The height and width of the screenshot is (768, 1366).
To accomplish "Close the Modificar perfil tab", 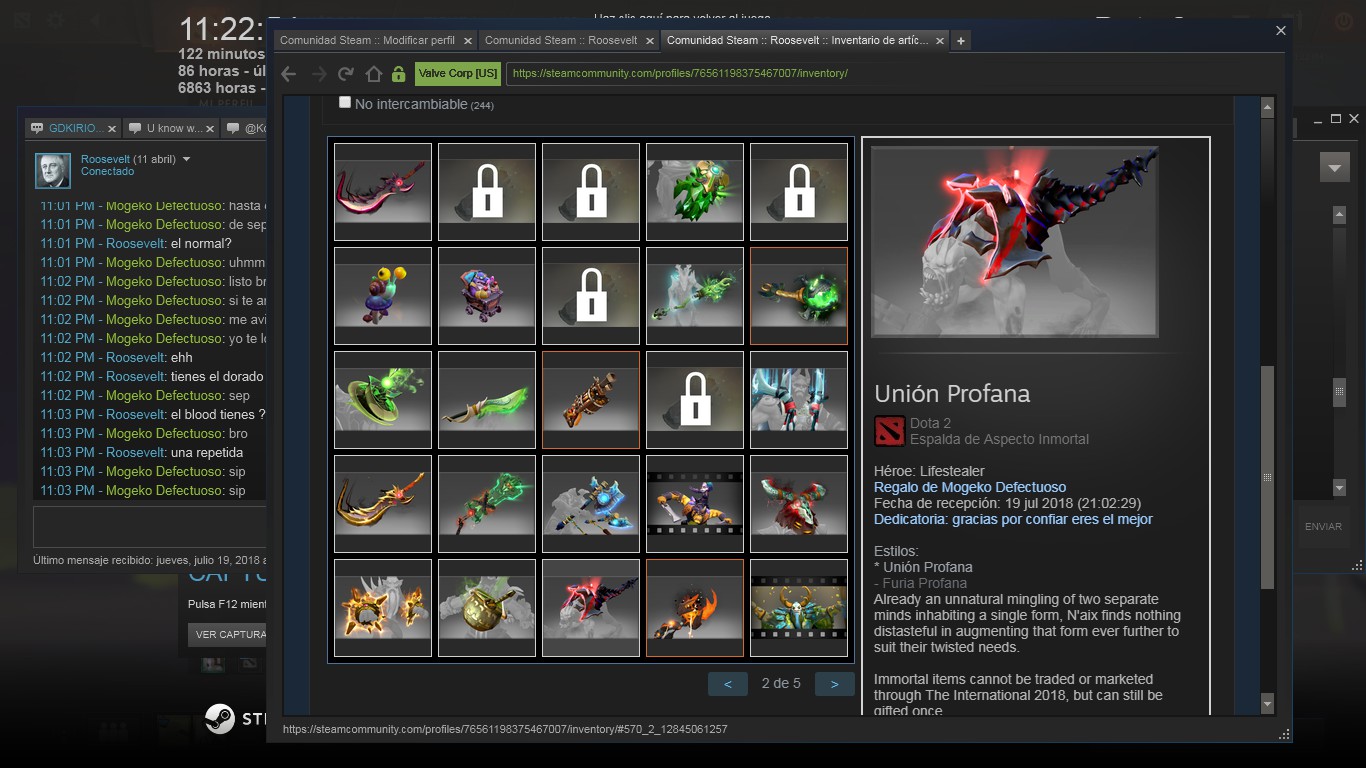I will (x=466, y=41).
